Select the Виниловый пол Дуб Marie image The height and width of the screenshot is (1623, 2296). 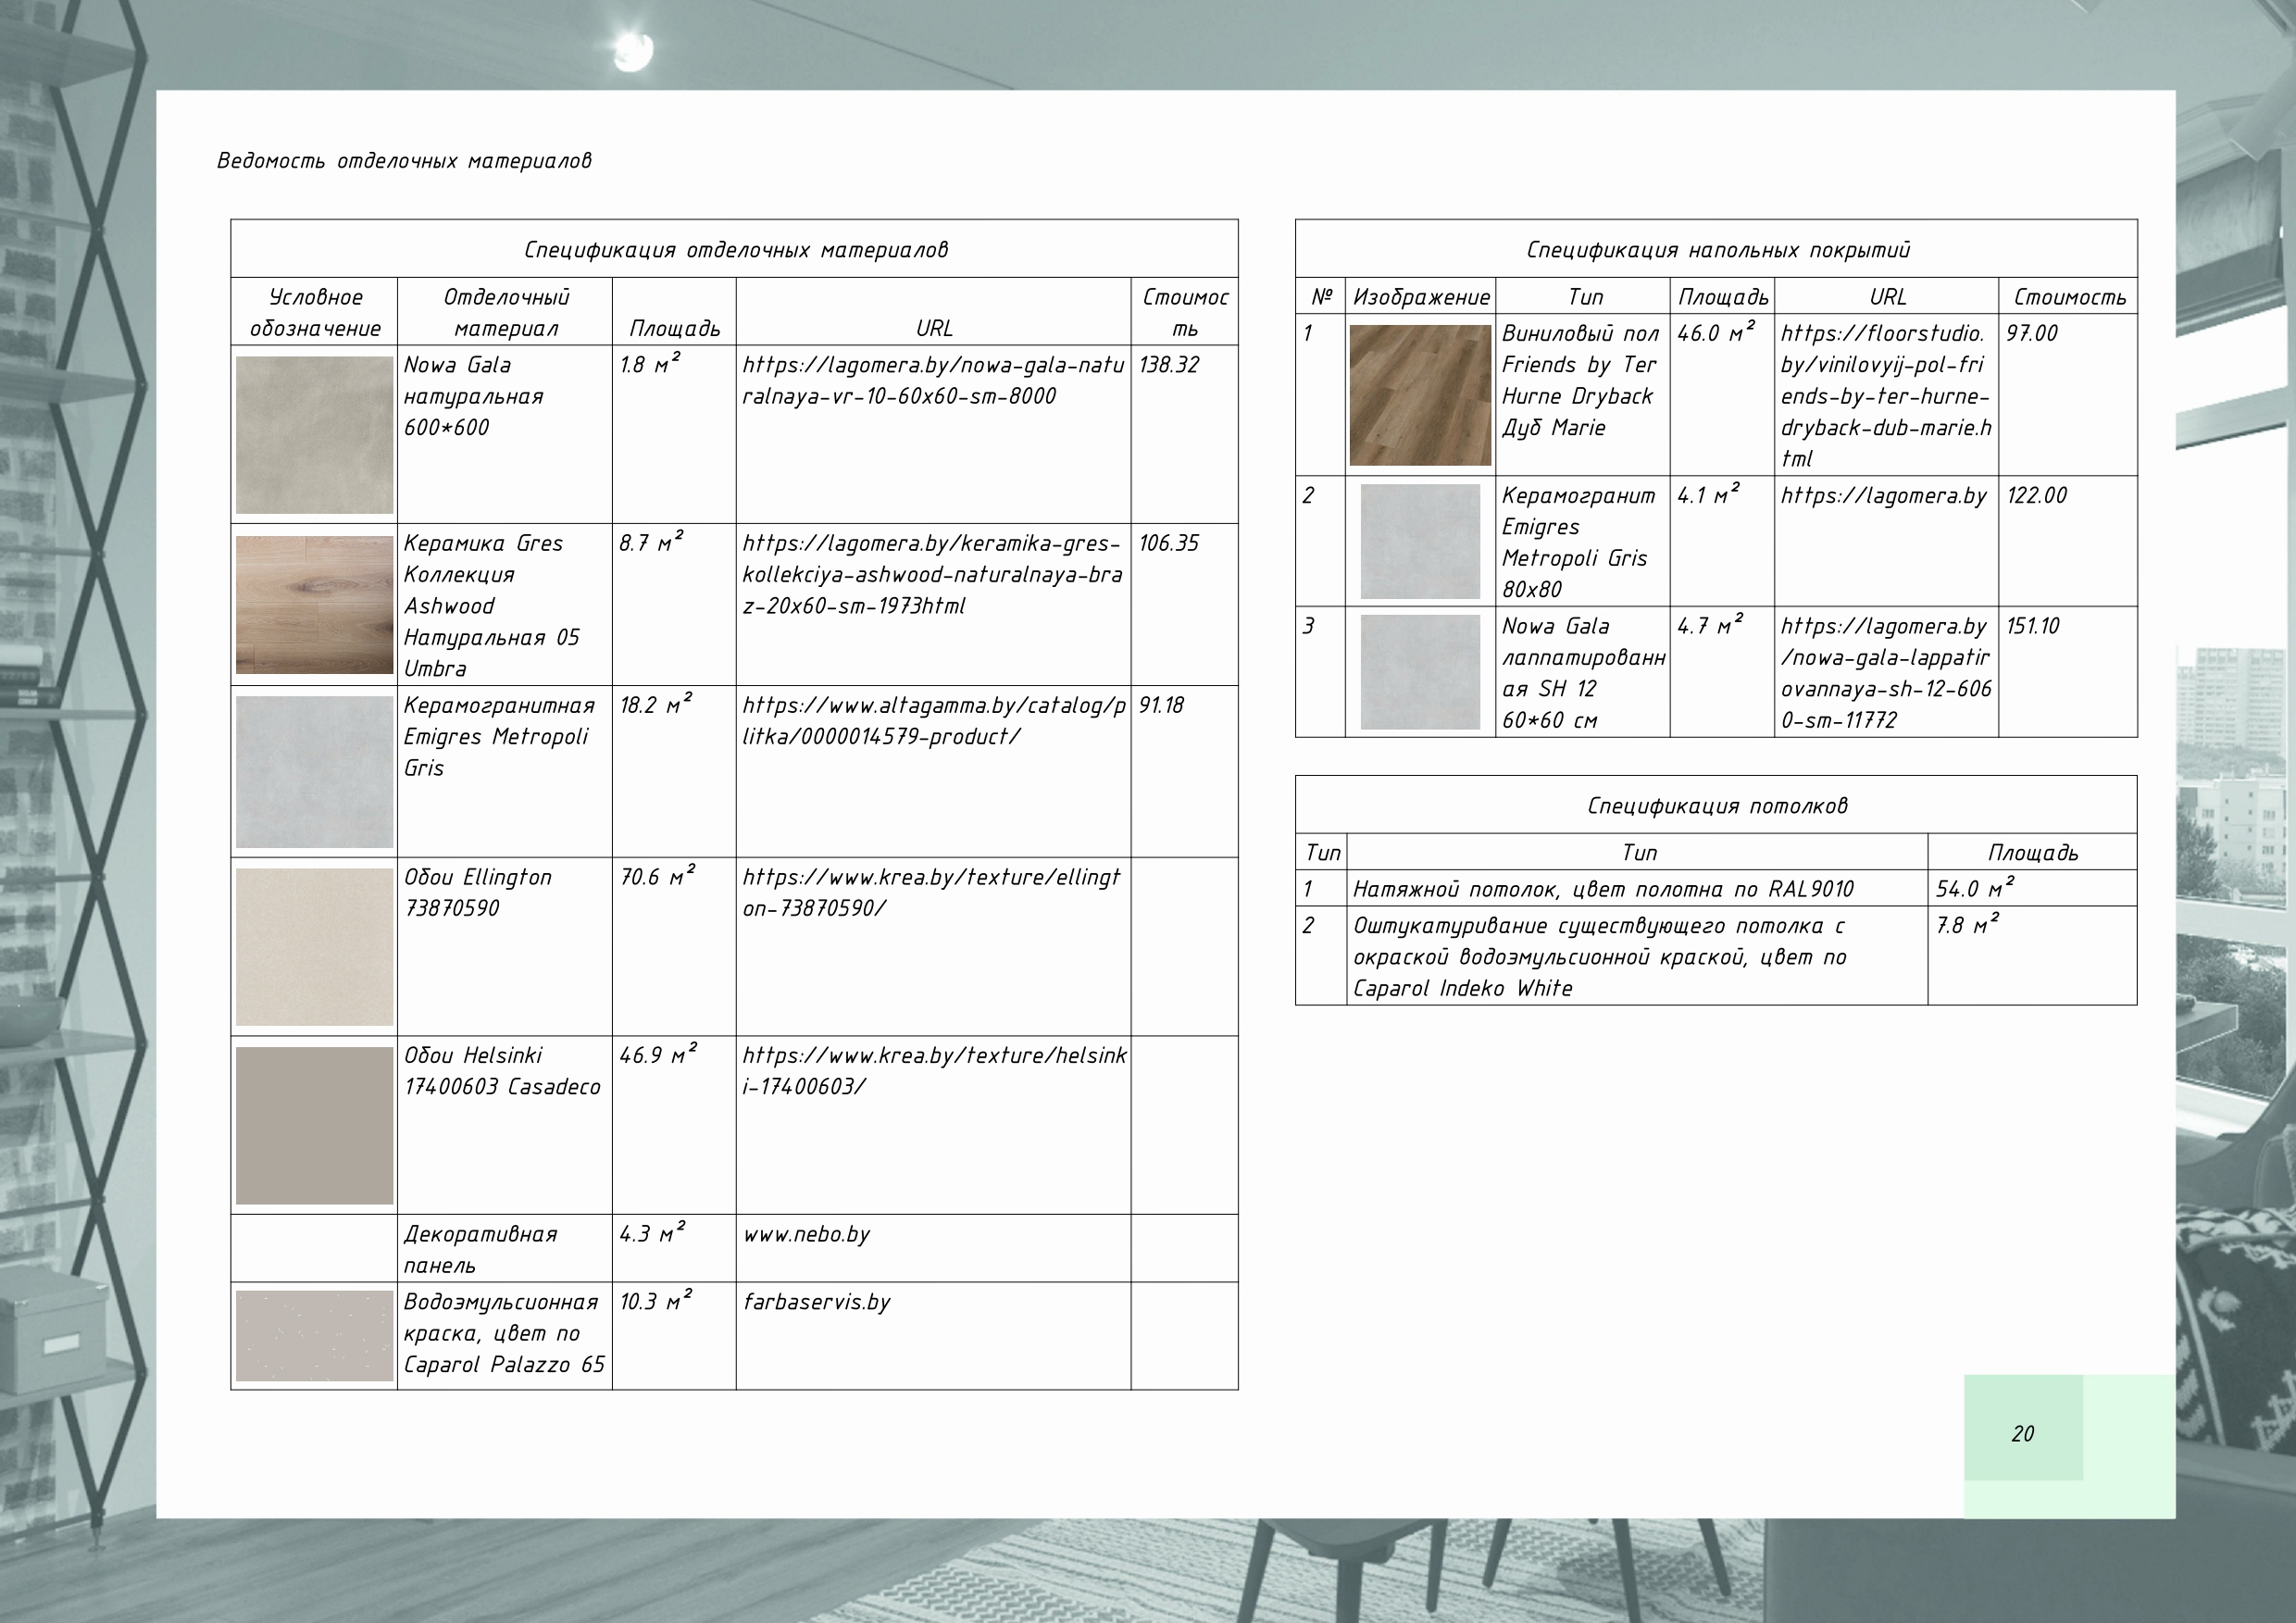tap(1420, 395)
